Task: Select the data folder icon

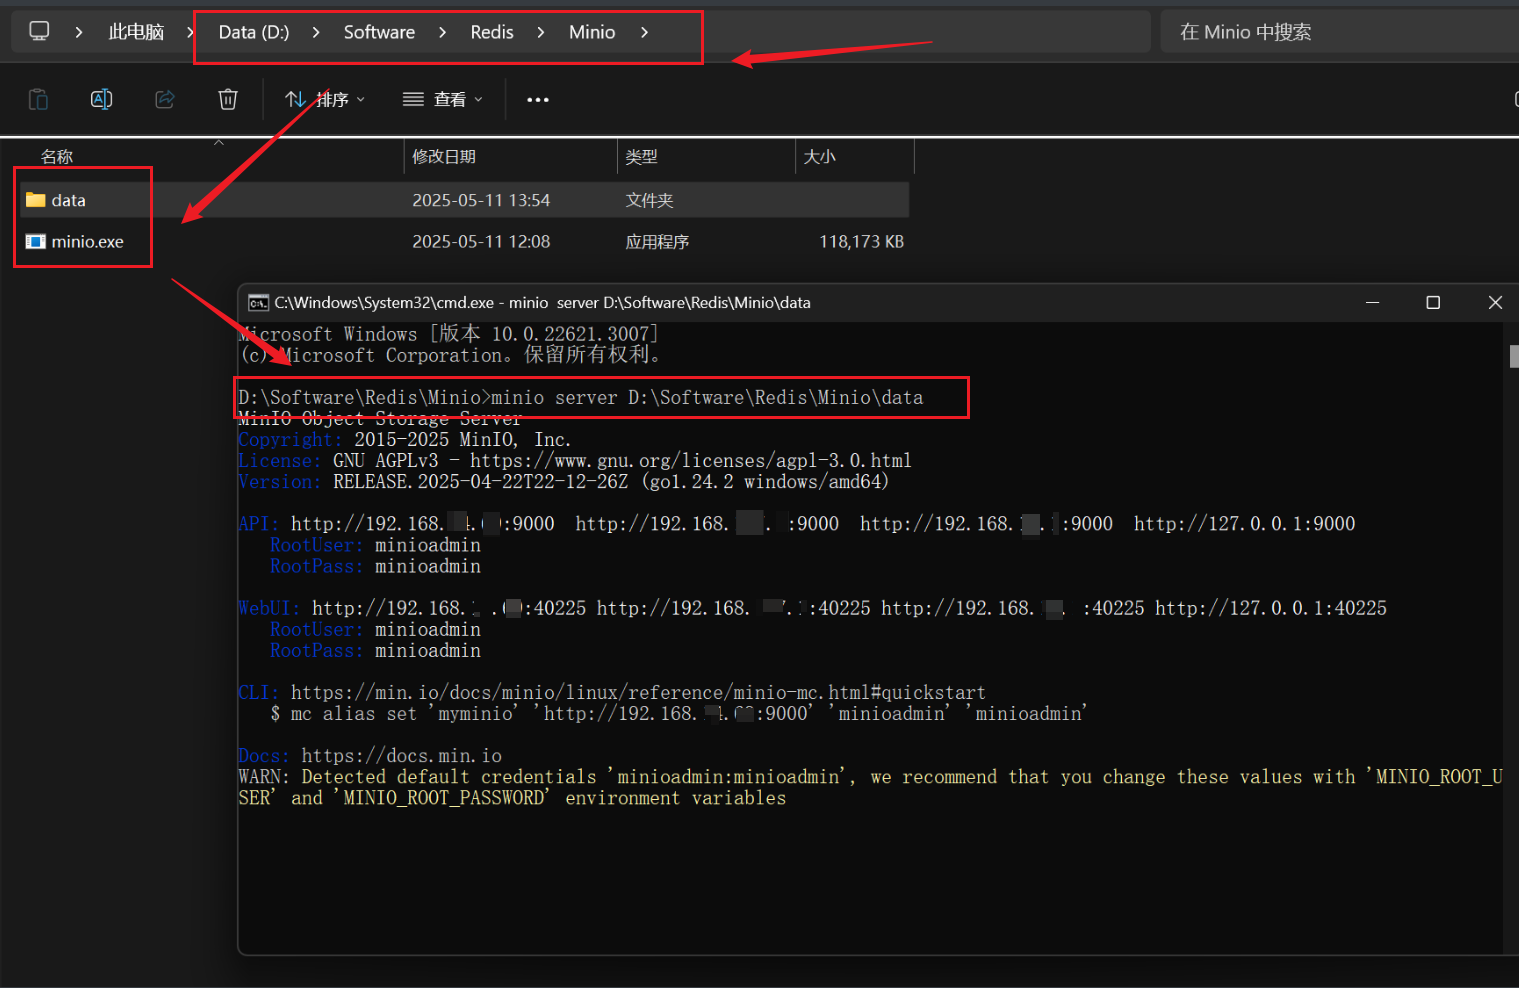Action: [36, 200]
